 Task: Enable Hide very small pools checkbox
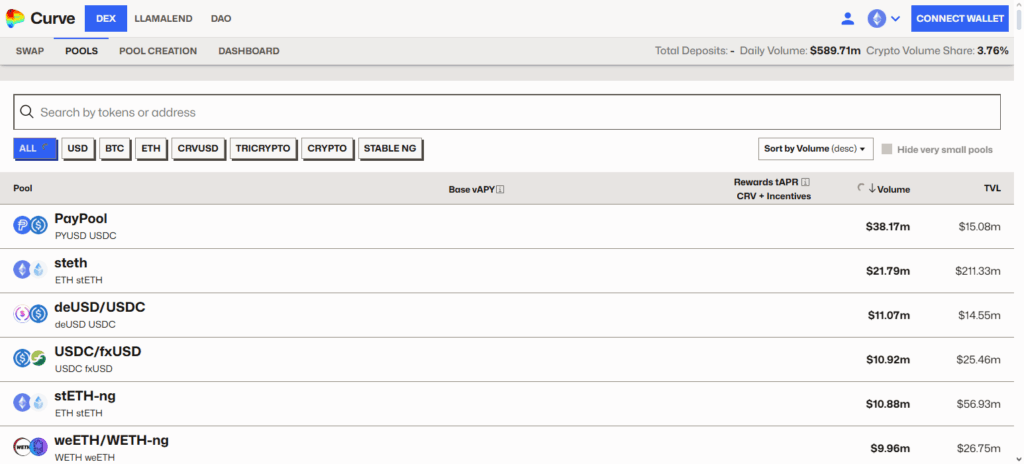tap(886, 149)
